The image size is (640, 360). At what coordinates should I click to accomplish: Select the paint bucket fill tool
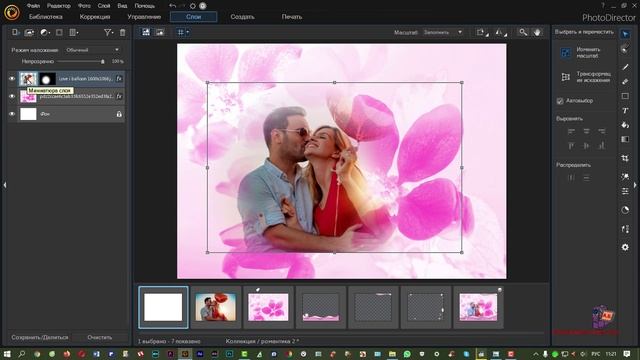[x=625, y=125]
